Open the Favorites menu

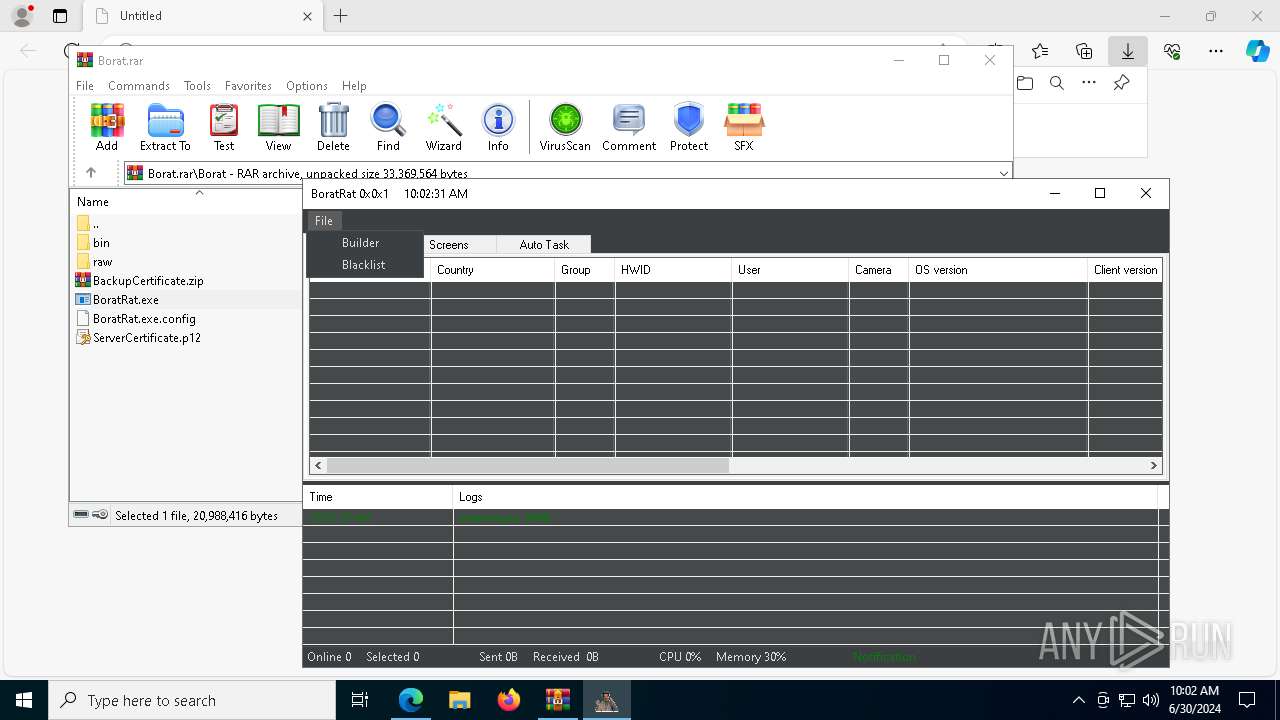point(248,86)
